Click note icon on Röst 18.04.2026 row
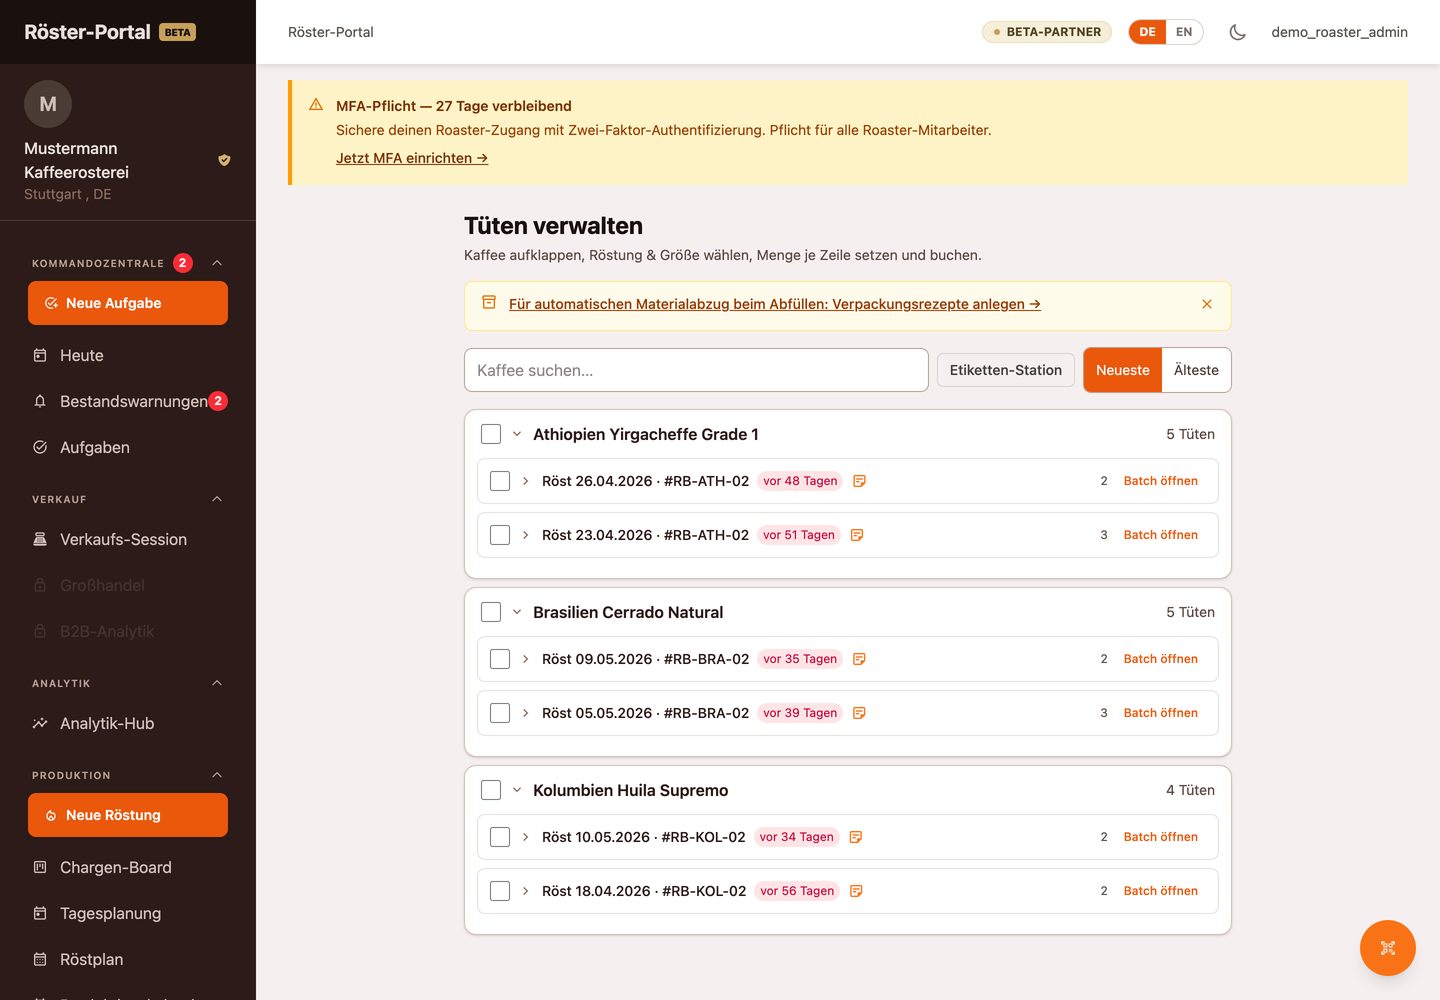Image resolution: width=1440 pixels, height=1000 pixels. 856,891
